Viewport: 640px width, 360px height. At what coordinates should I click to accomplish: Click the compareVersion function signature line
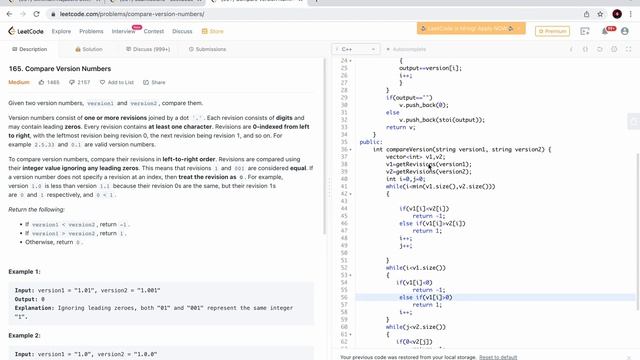pos(462,149)
